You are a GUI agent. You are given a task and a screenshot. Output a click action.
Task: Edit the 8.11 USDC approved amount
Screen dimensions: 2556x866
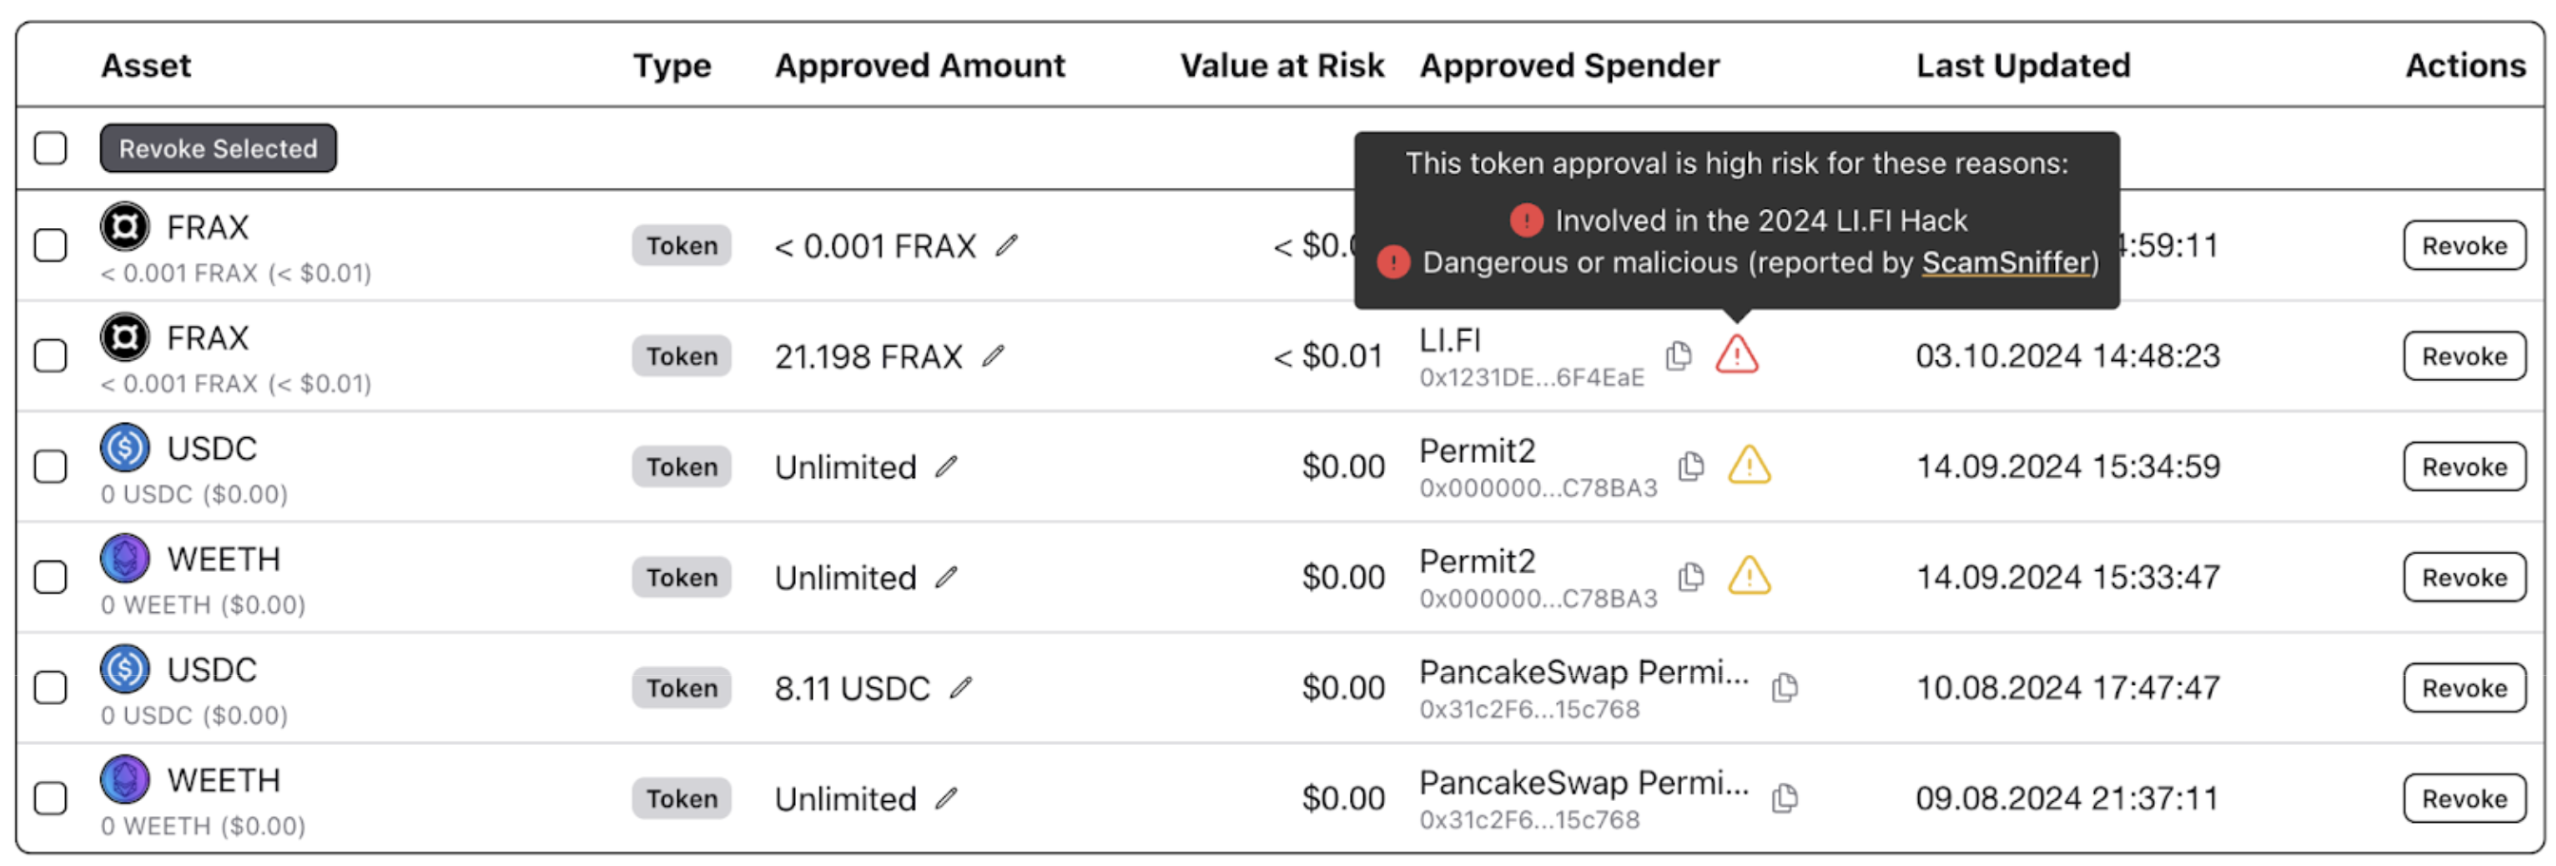[959, 687]
